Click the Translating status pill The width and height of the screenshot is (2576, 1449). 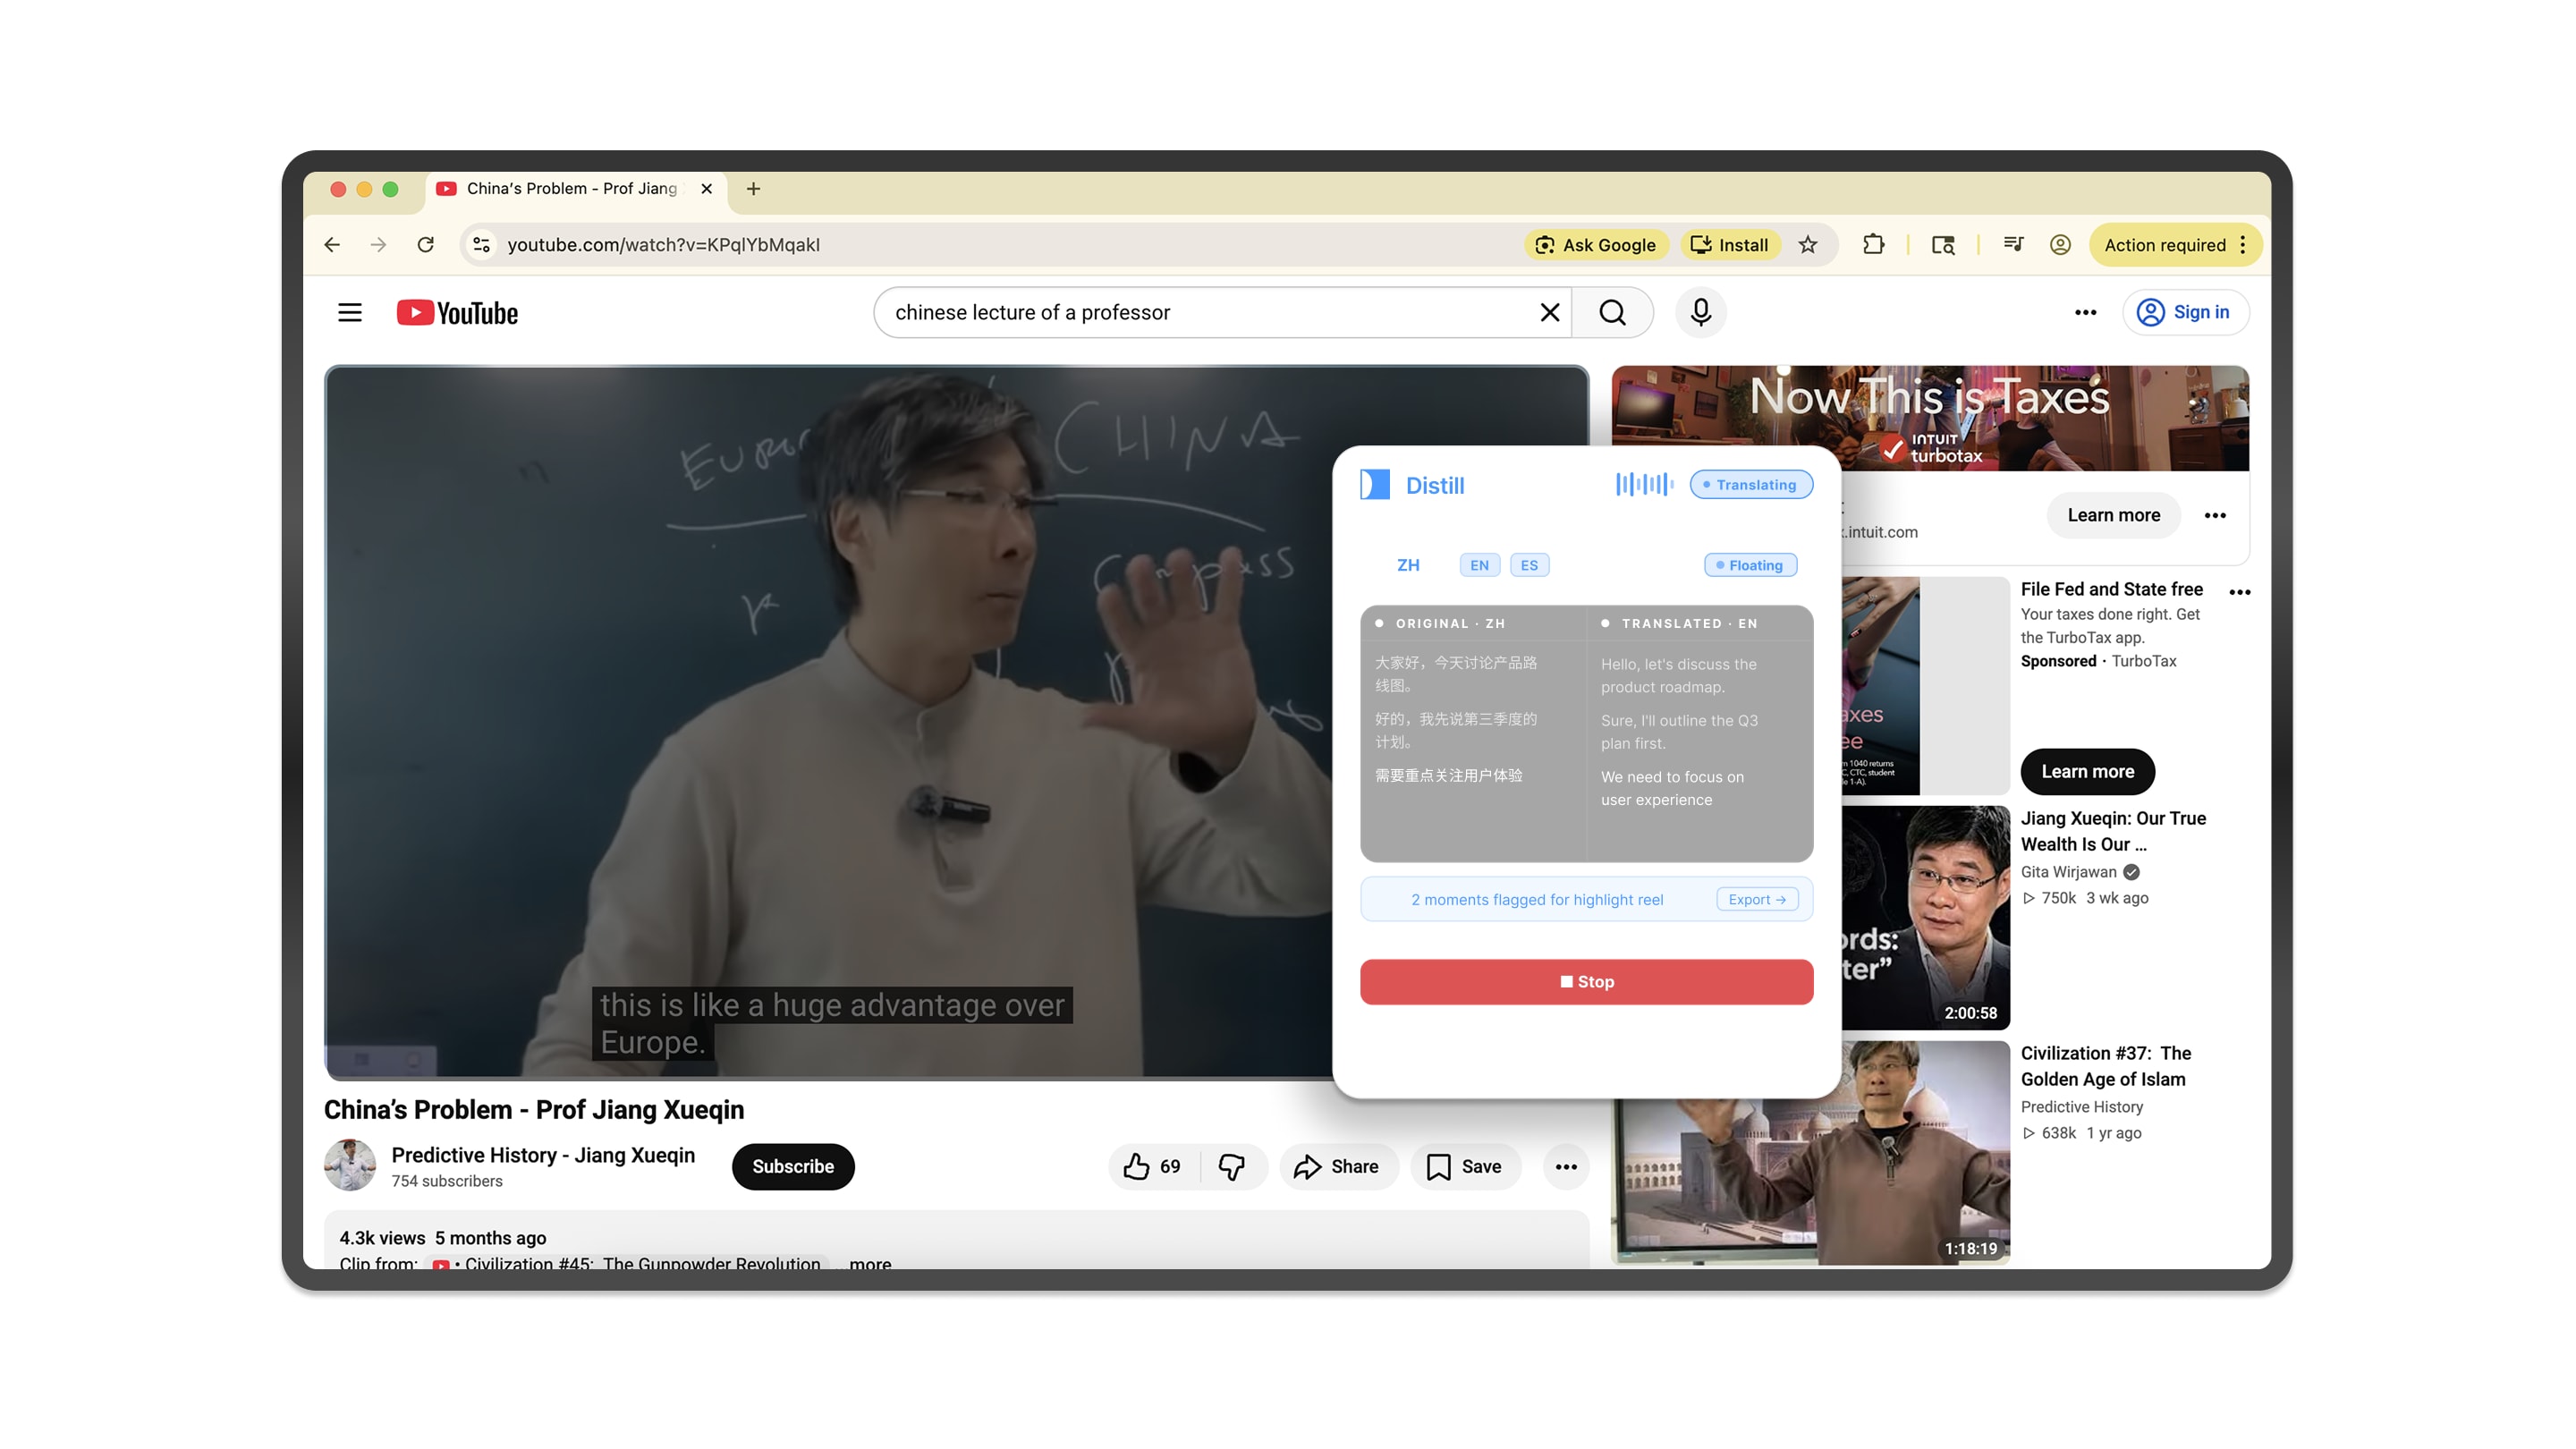pyautogui.click(x=1750, y=485)
